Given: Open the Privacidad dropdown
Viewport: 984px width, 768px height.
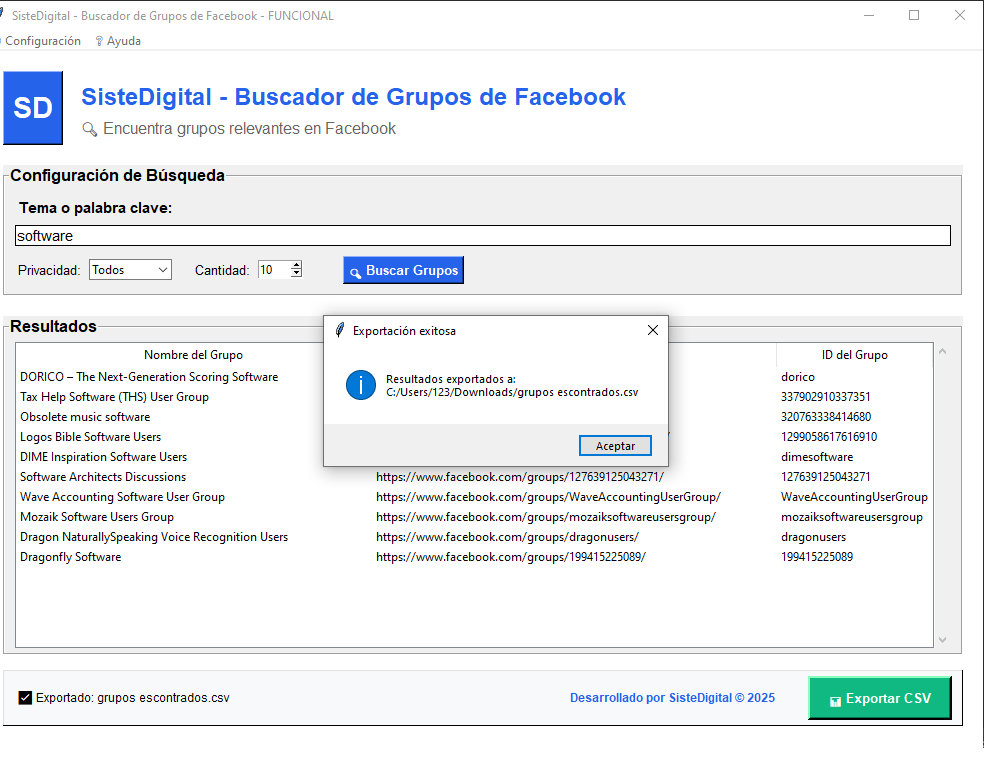Looking at the screenshot, I should tap(131, 270).
